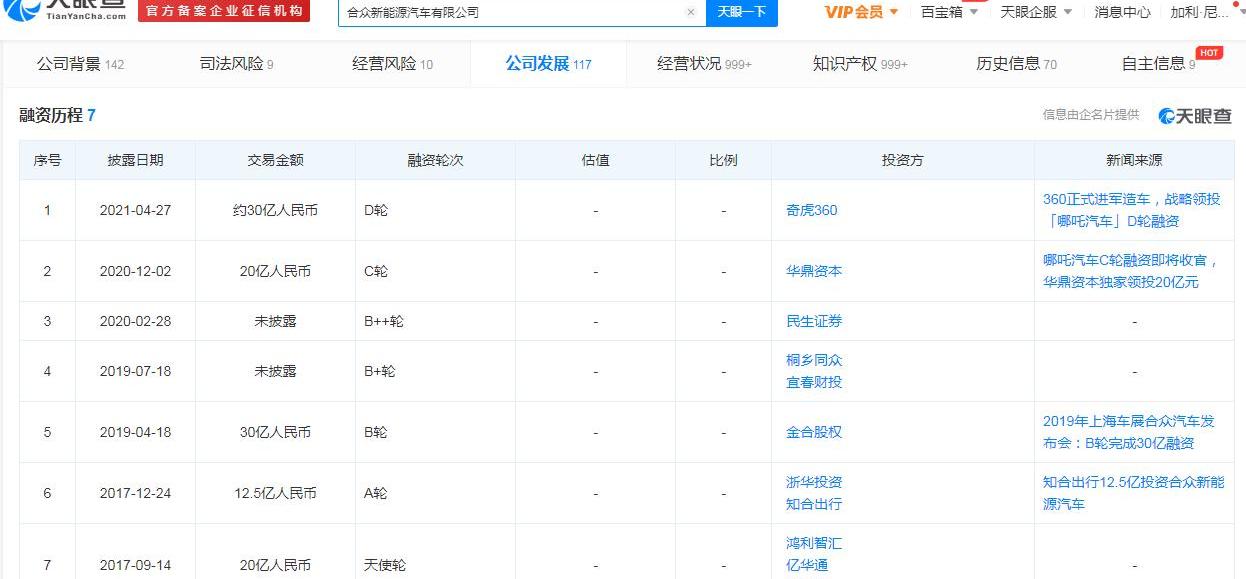Switch to the 自主信息 tab
Screen dimensions: 1246x579
[1158, 64]
